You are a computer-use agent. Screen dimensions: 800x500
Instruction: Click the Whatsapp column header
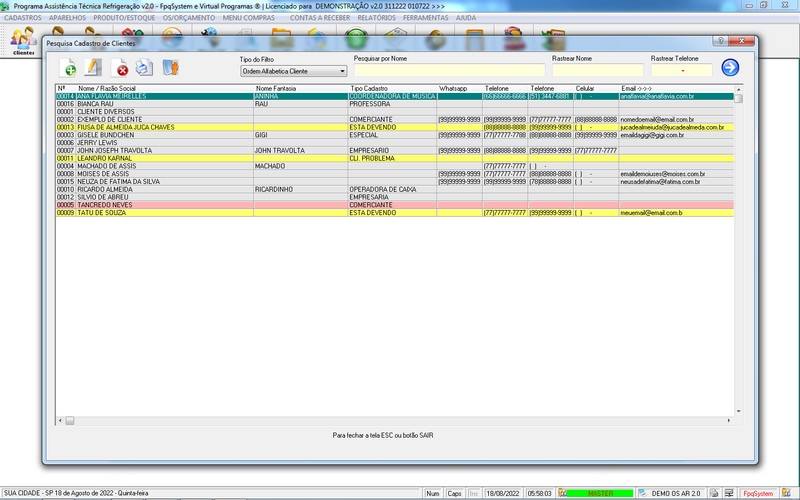click(453, 88)
